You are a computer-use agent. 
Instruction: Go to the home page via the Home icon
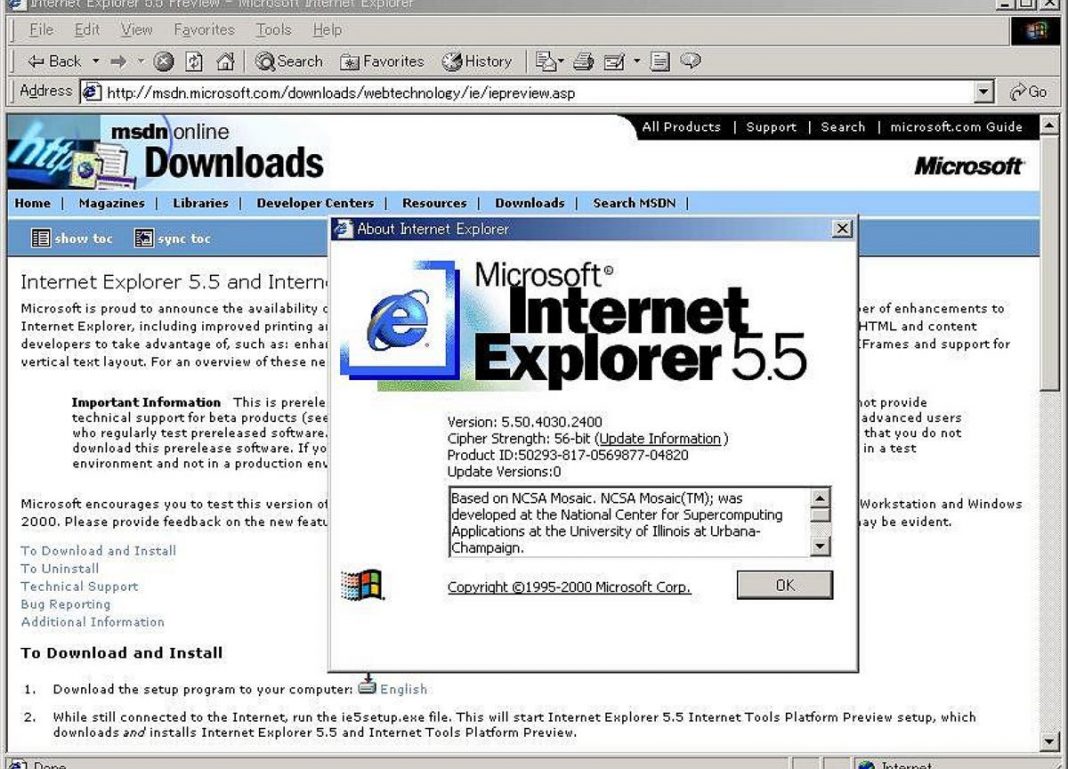point(225,62)
